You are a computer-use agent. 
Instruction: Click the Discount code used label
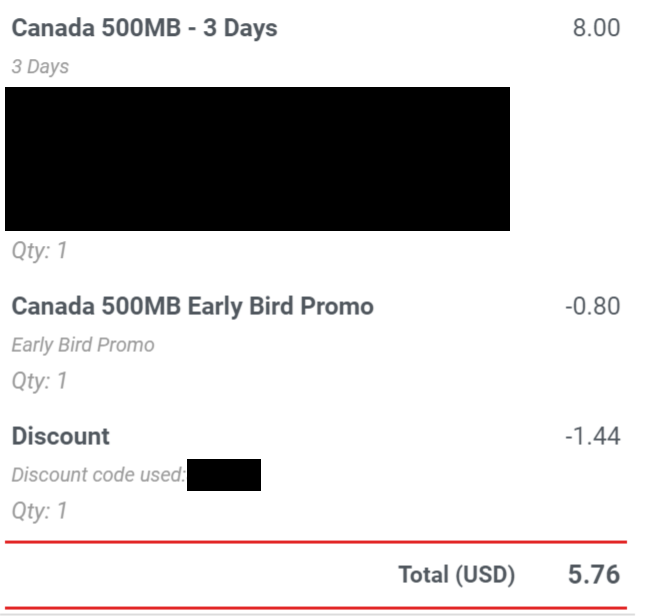(x=98, y=475)
